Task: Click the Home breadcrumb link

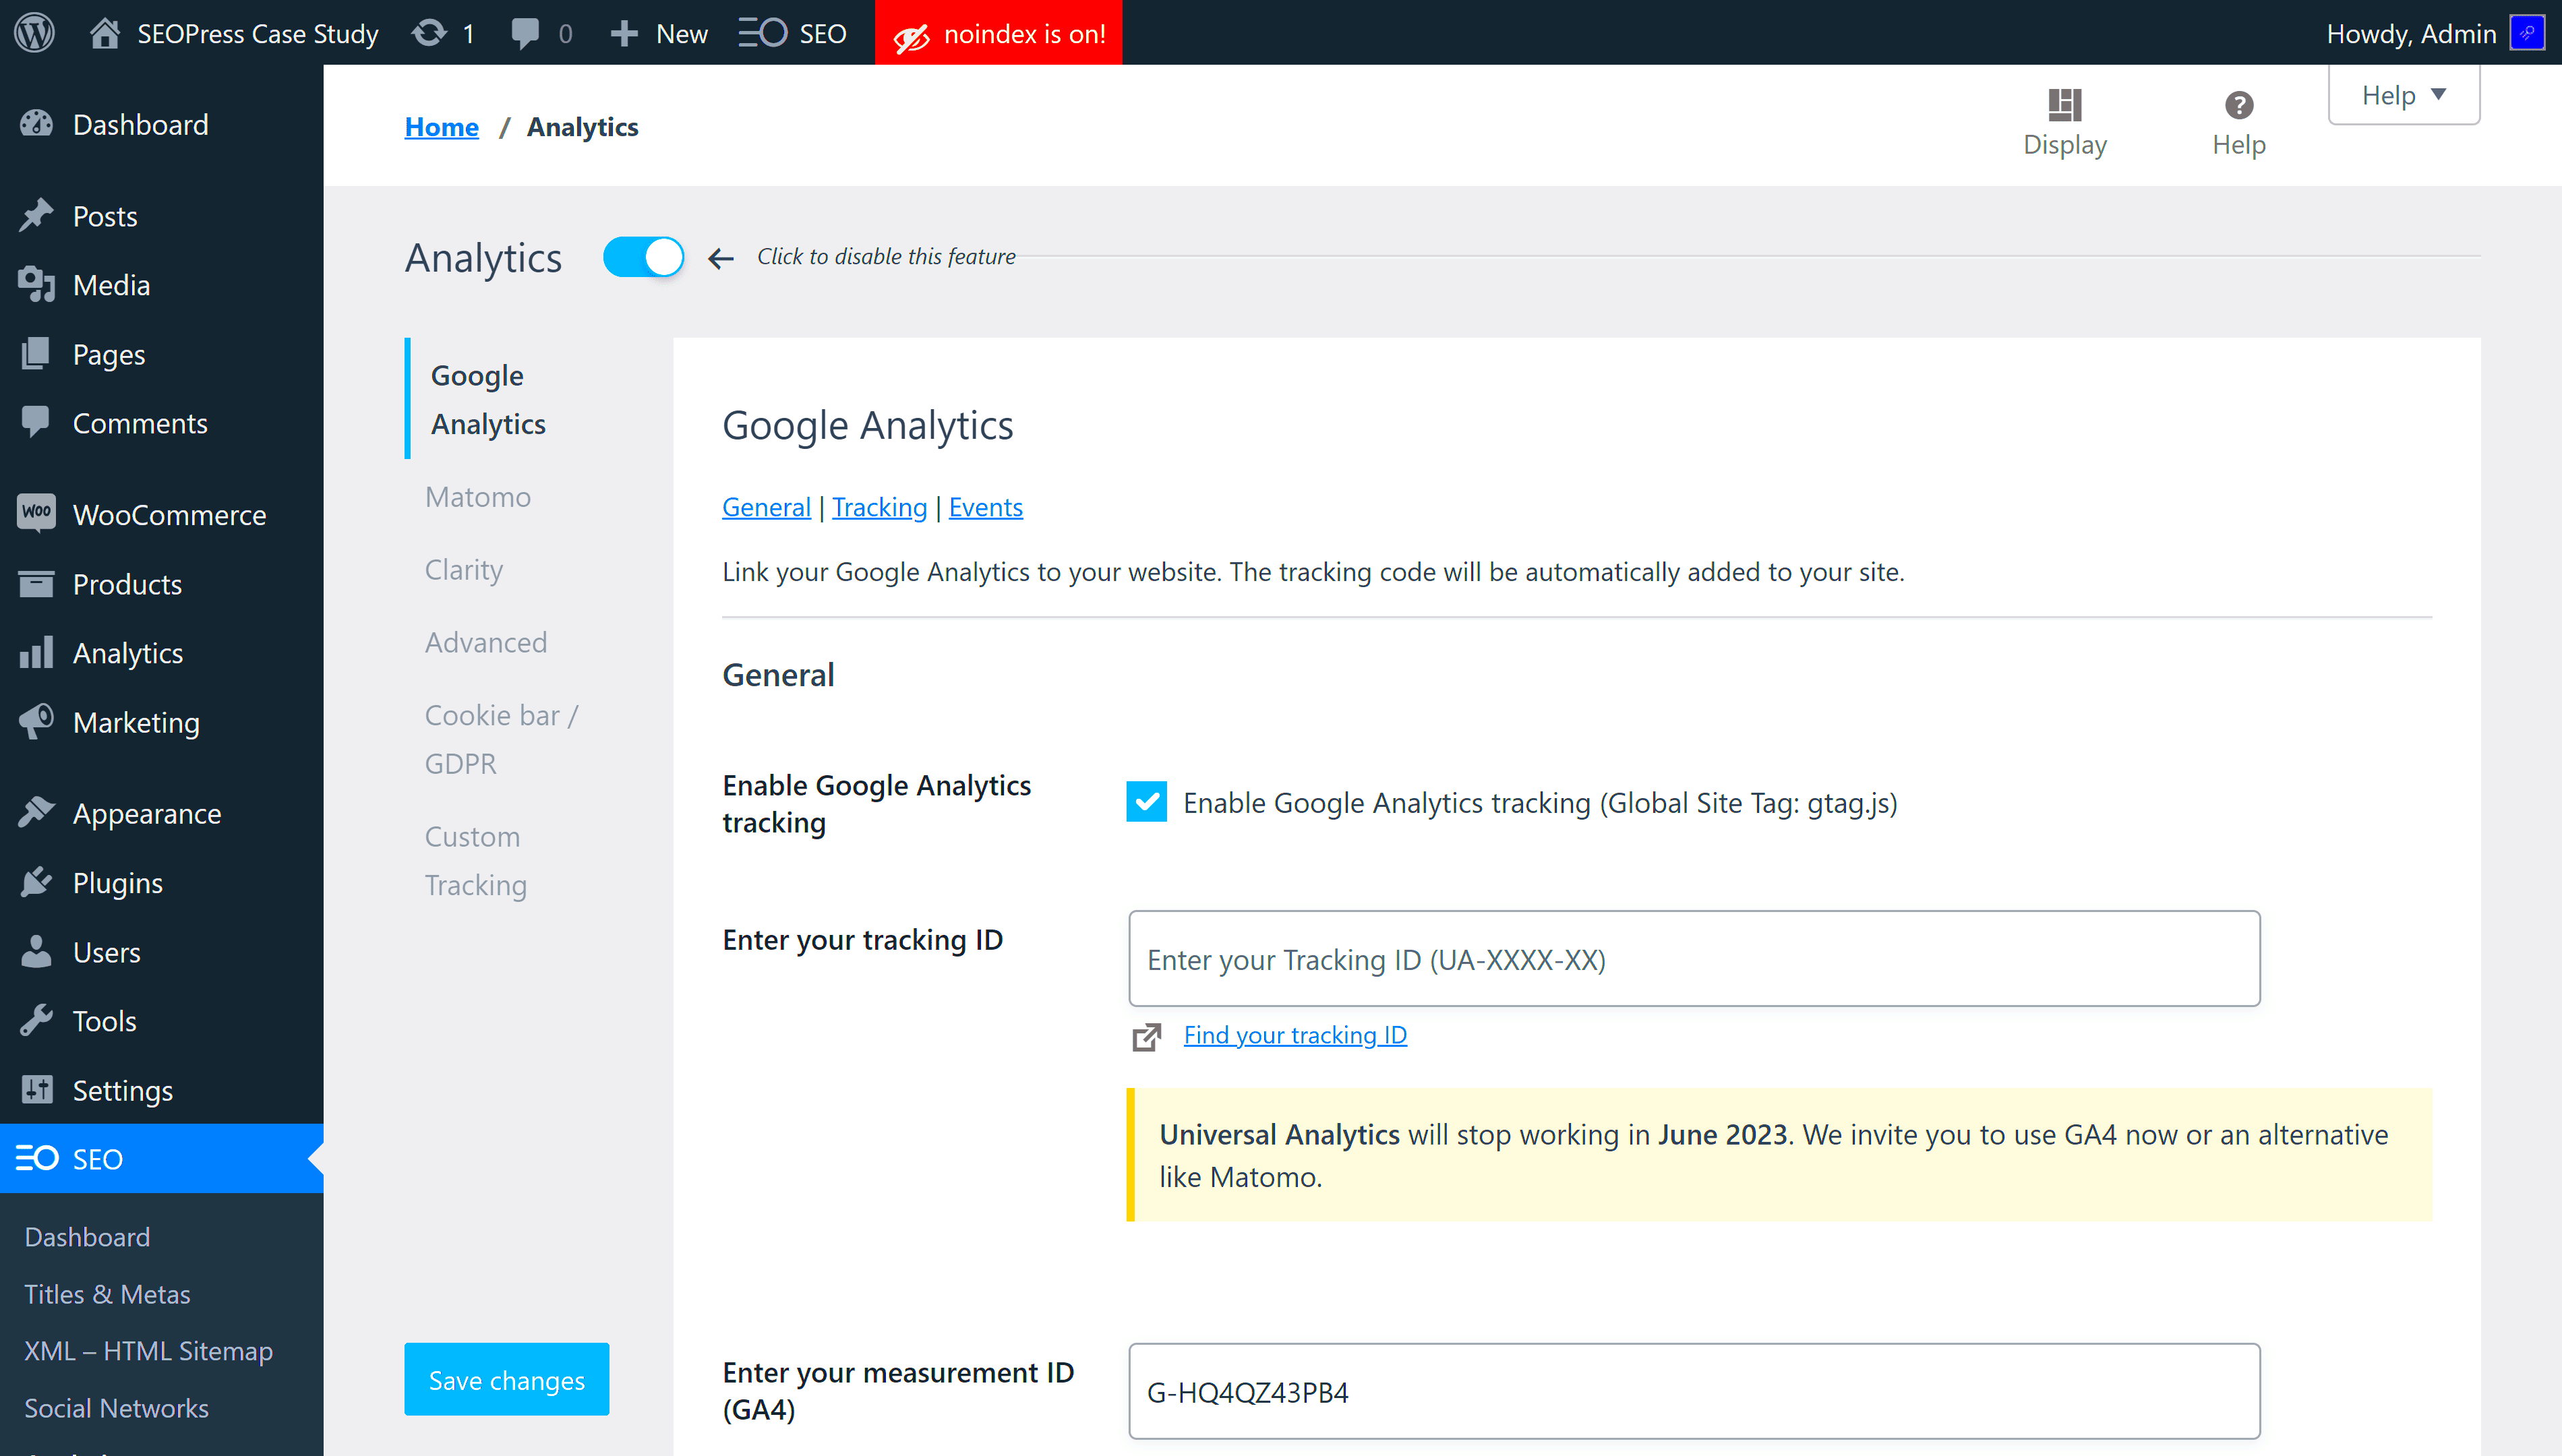Action: point(441,127)
